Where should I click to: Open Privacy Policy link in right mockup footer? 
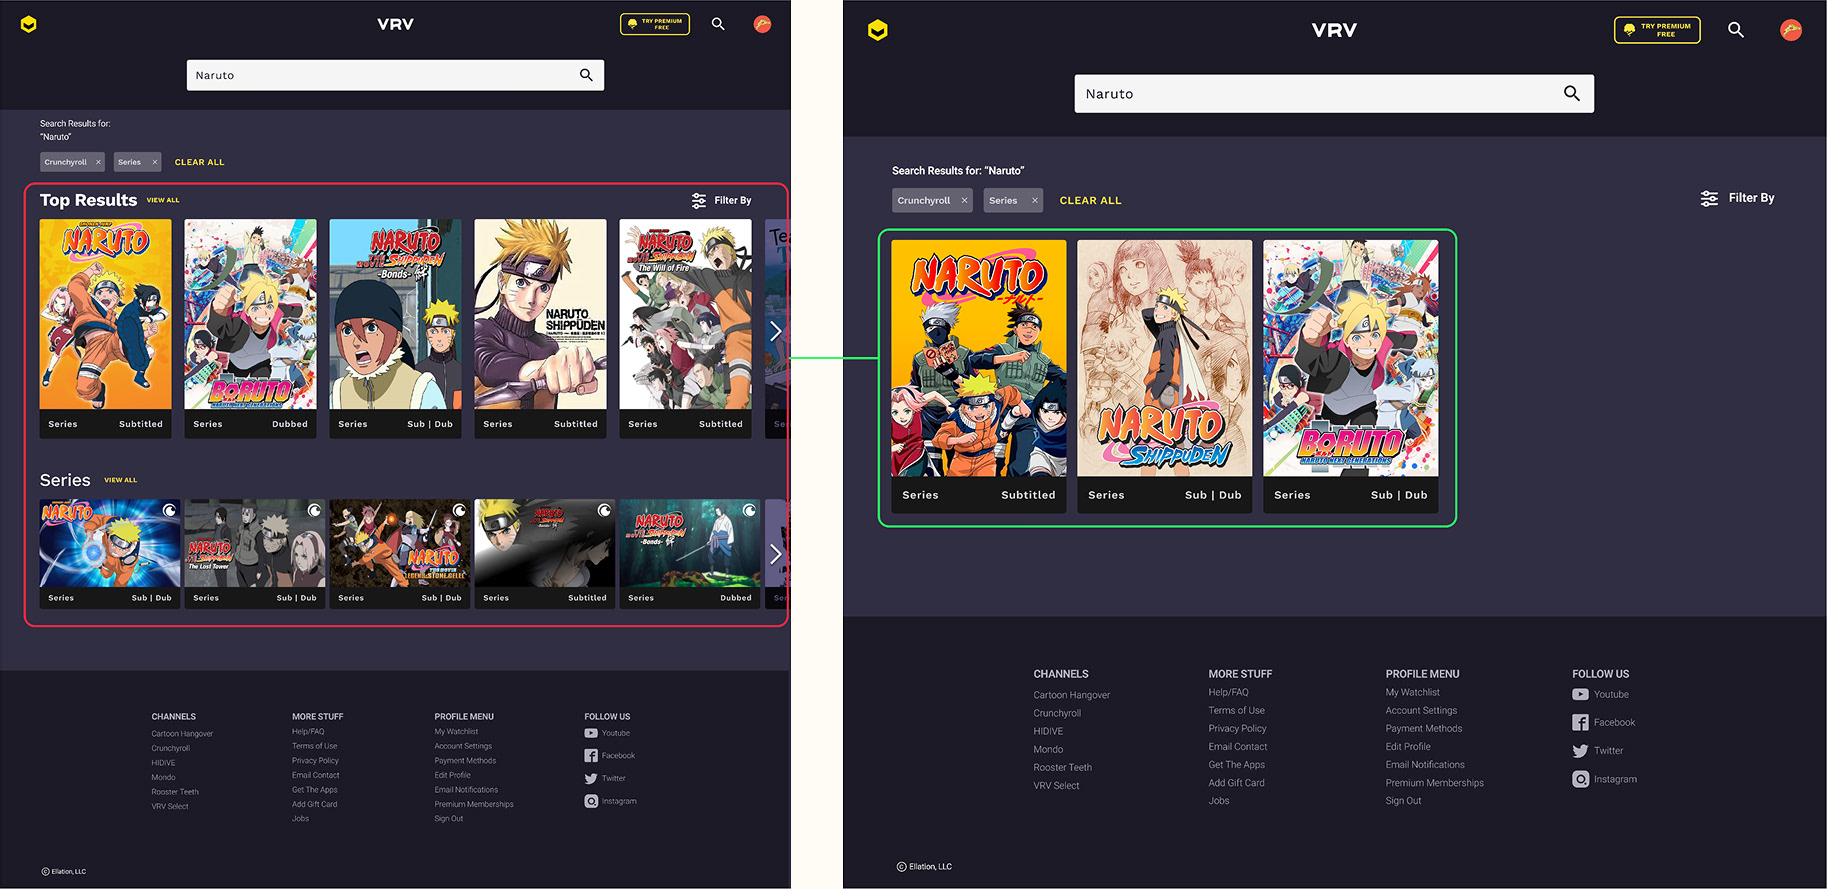pyautogui.click(x=1237, y=728)
